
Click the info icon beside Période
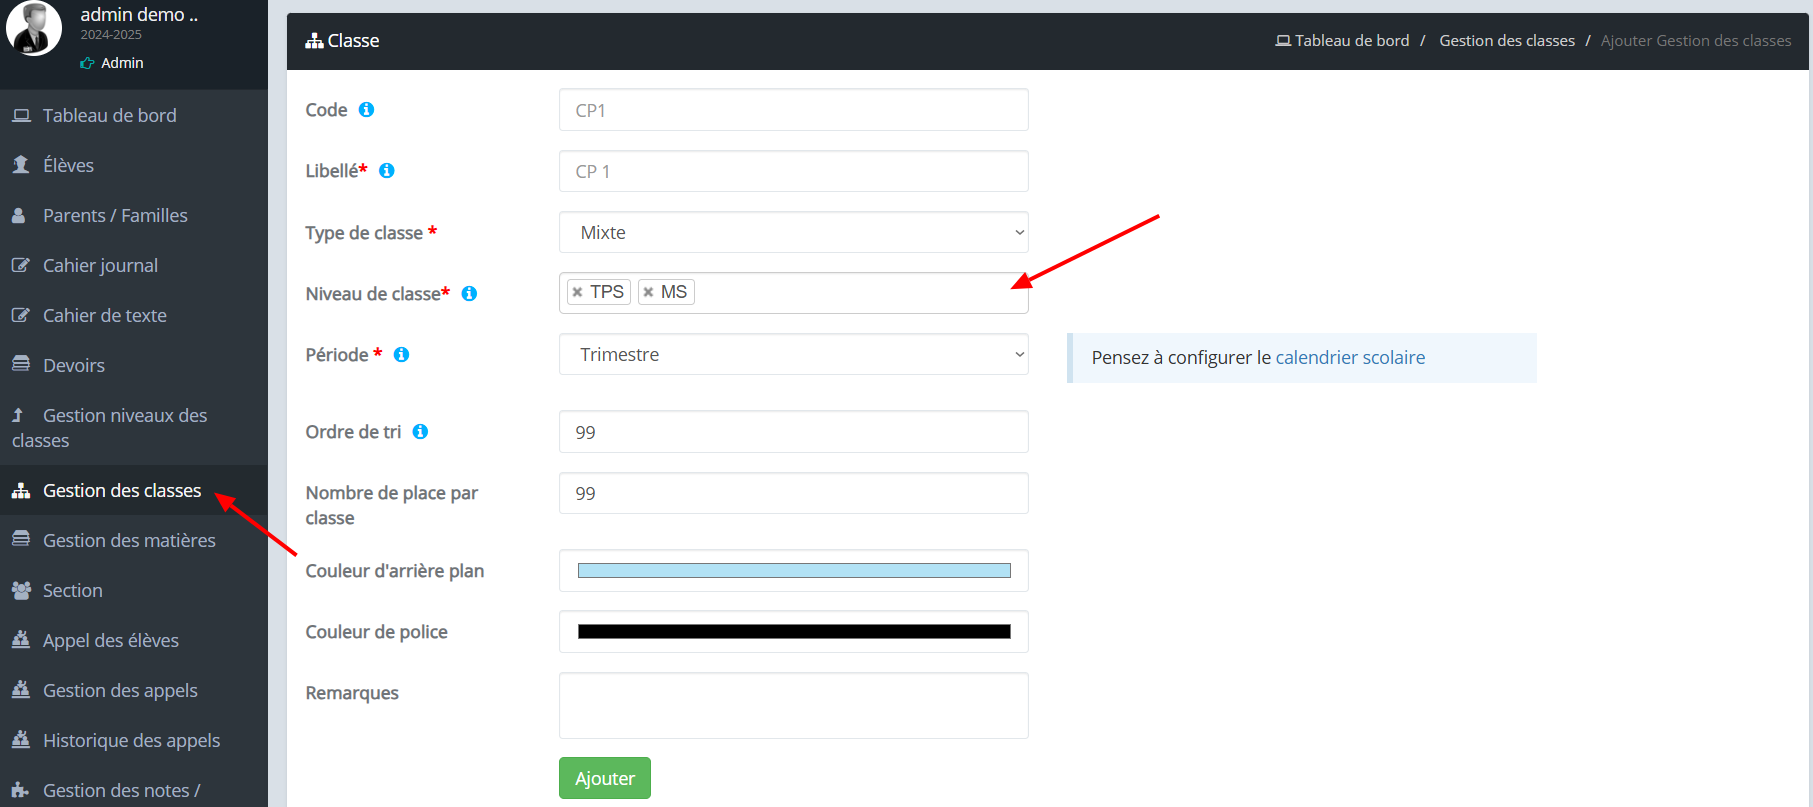click(401, 355)
